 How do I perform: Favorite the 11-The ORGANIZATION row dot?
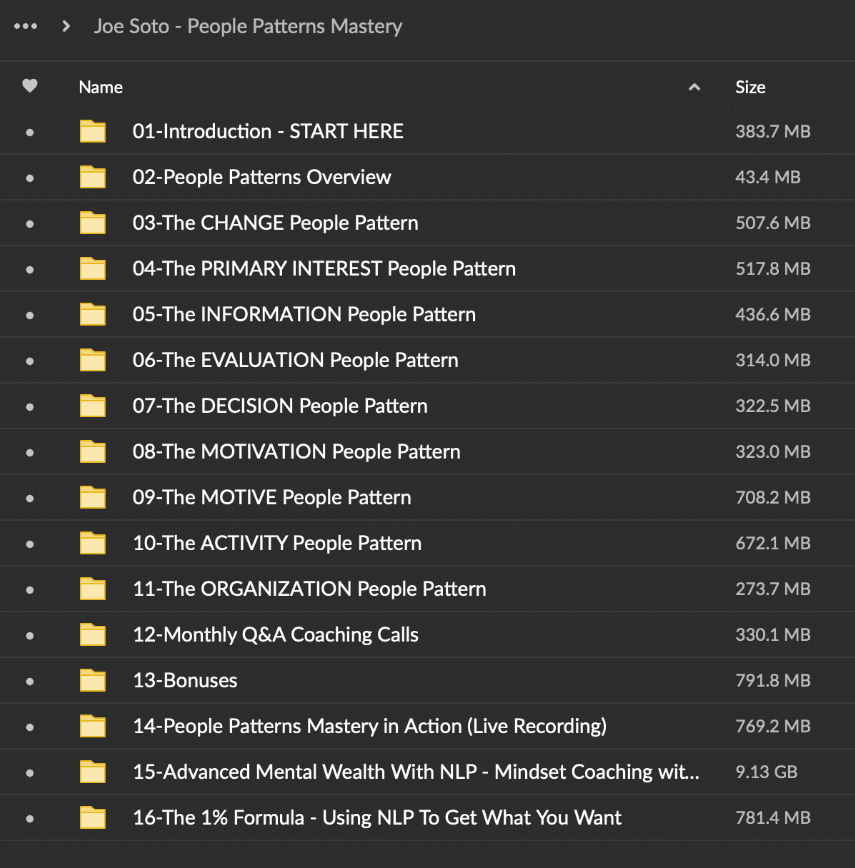pos(30,590)
